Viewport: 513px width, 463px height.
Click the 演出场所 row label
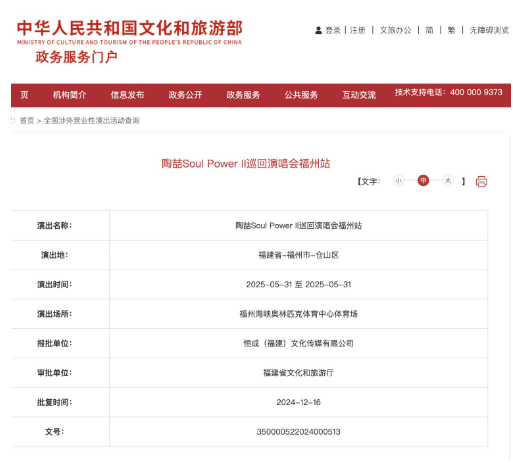coord(54,314)
